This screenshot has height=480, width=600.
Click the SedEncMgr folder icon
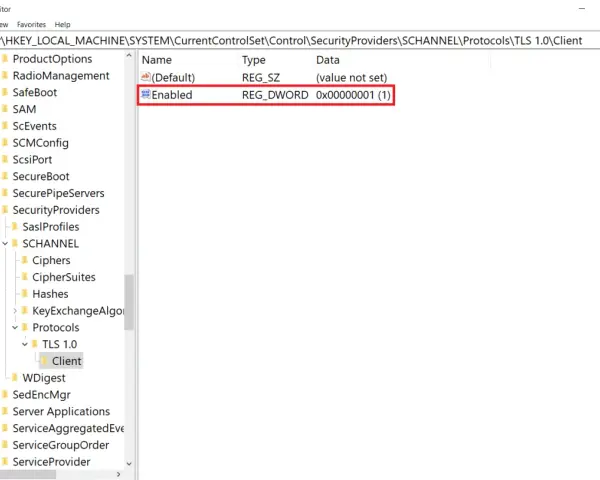tap(5, 395)
